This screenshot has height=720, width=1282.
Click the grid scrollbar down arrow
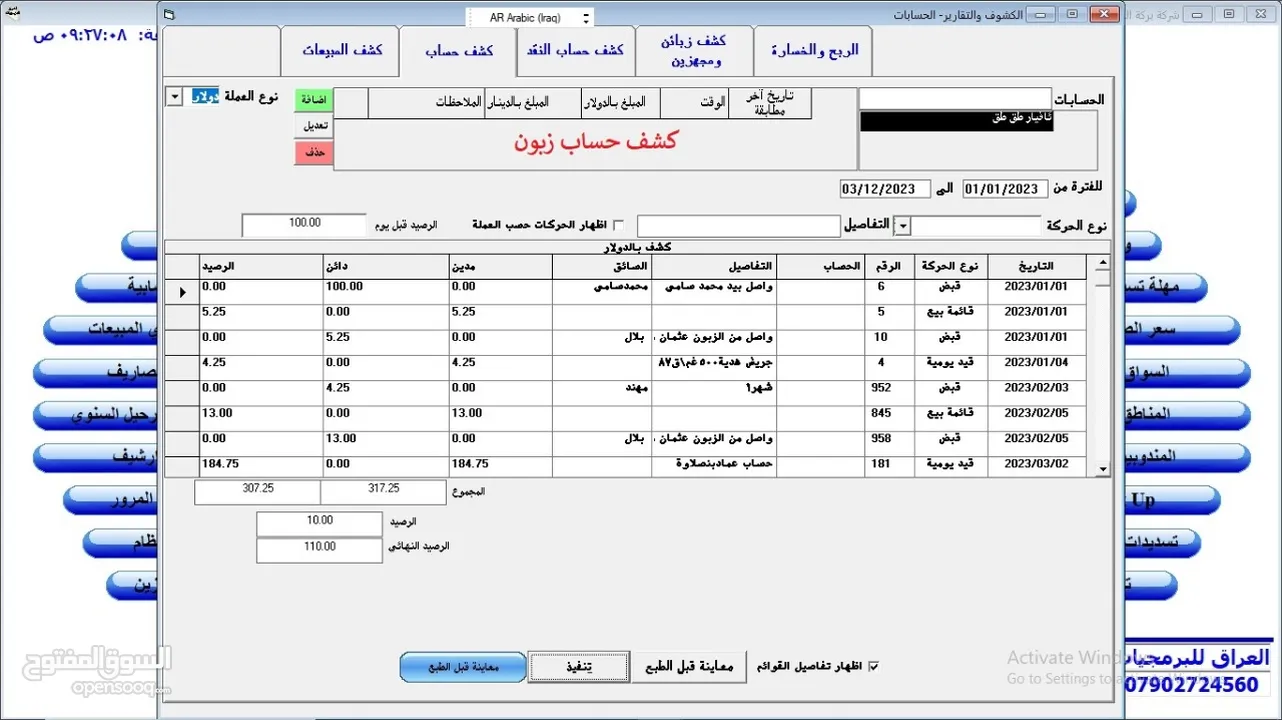pos(1103,469)
